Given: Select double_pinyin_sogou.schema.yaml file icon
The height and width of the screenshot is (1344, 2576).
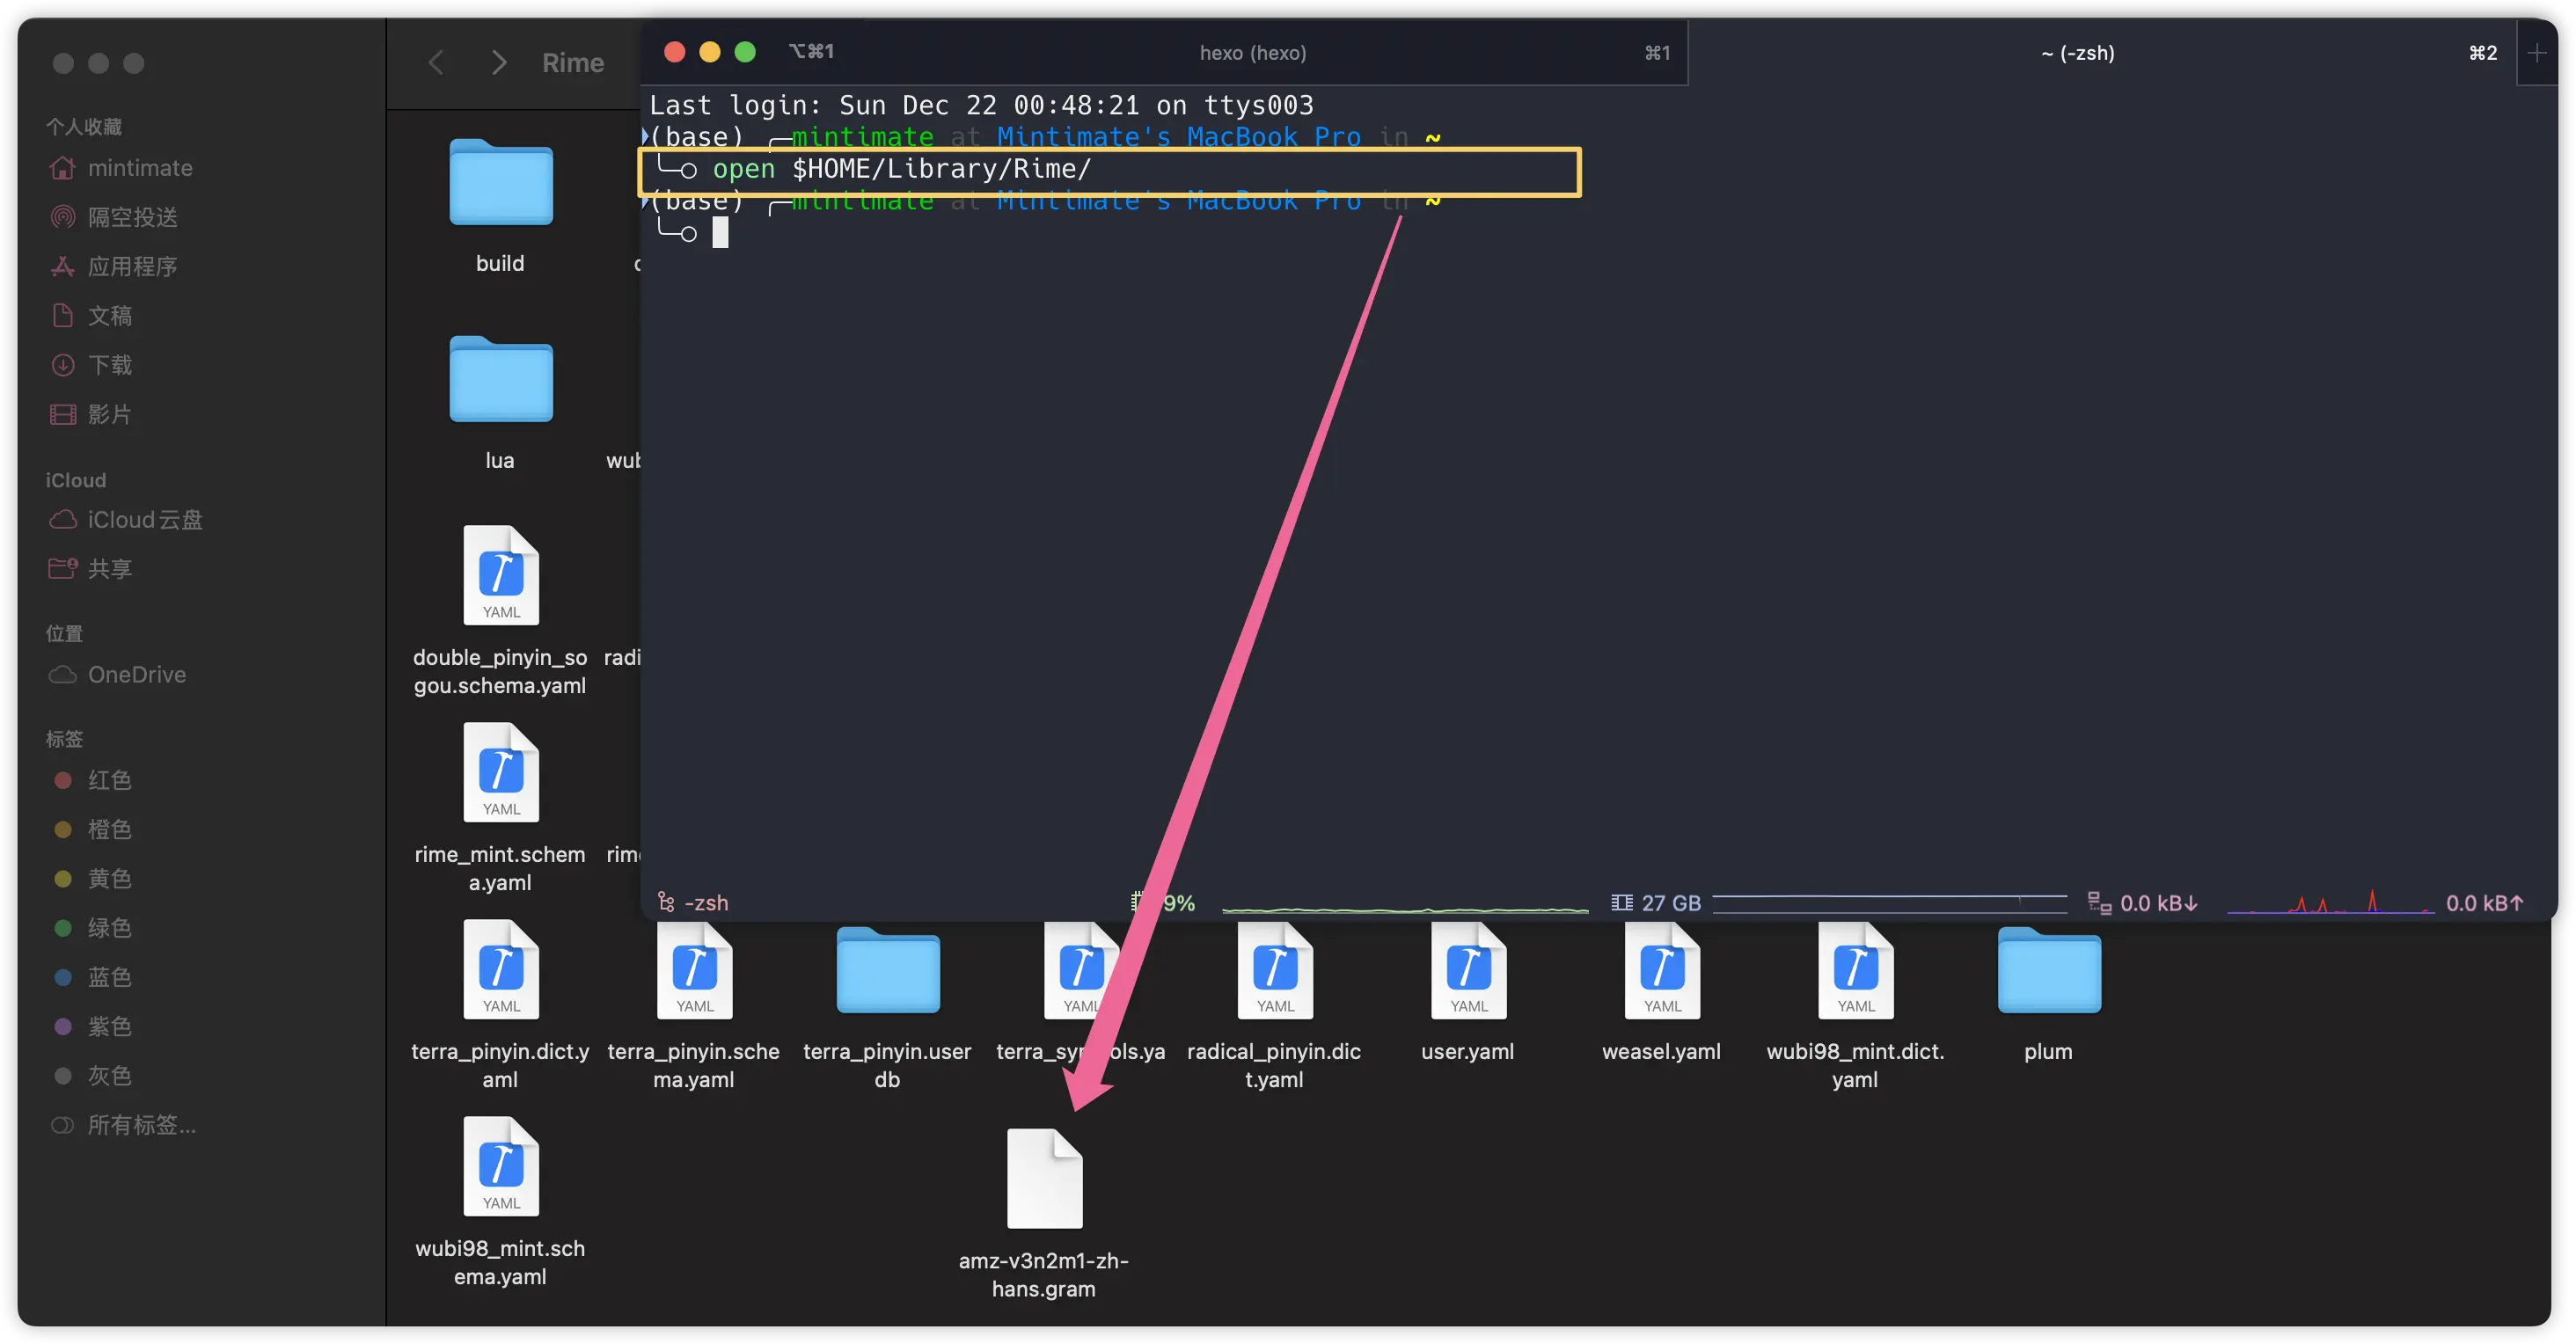Looking at the screenshot, I should coord(500,576).
